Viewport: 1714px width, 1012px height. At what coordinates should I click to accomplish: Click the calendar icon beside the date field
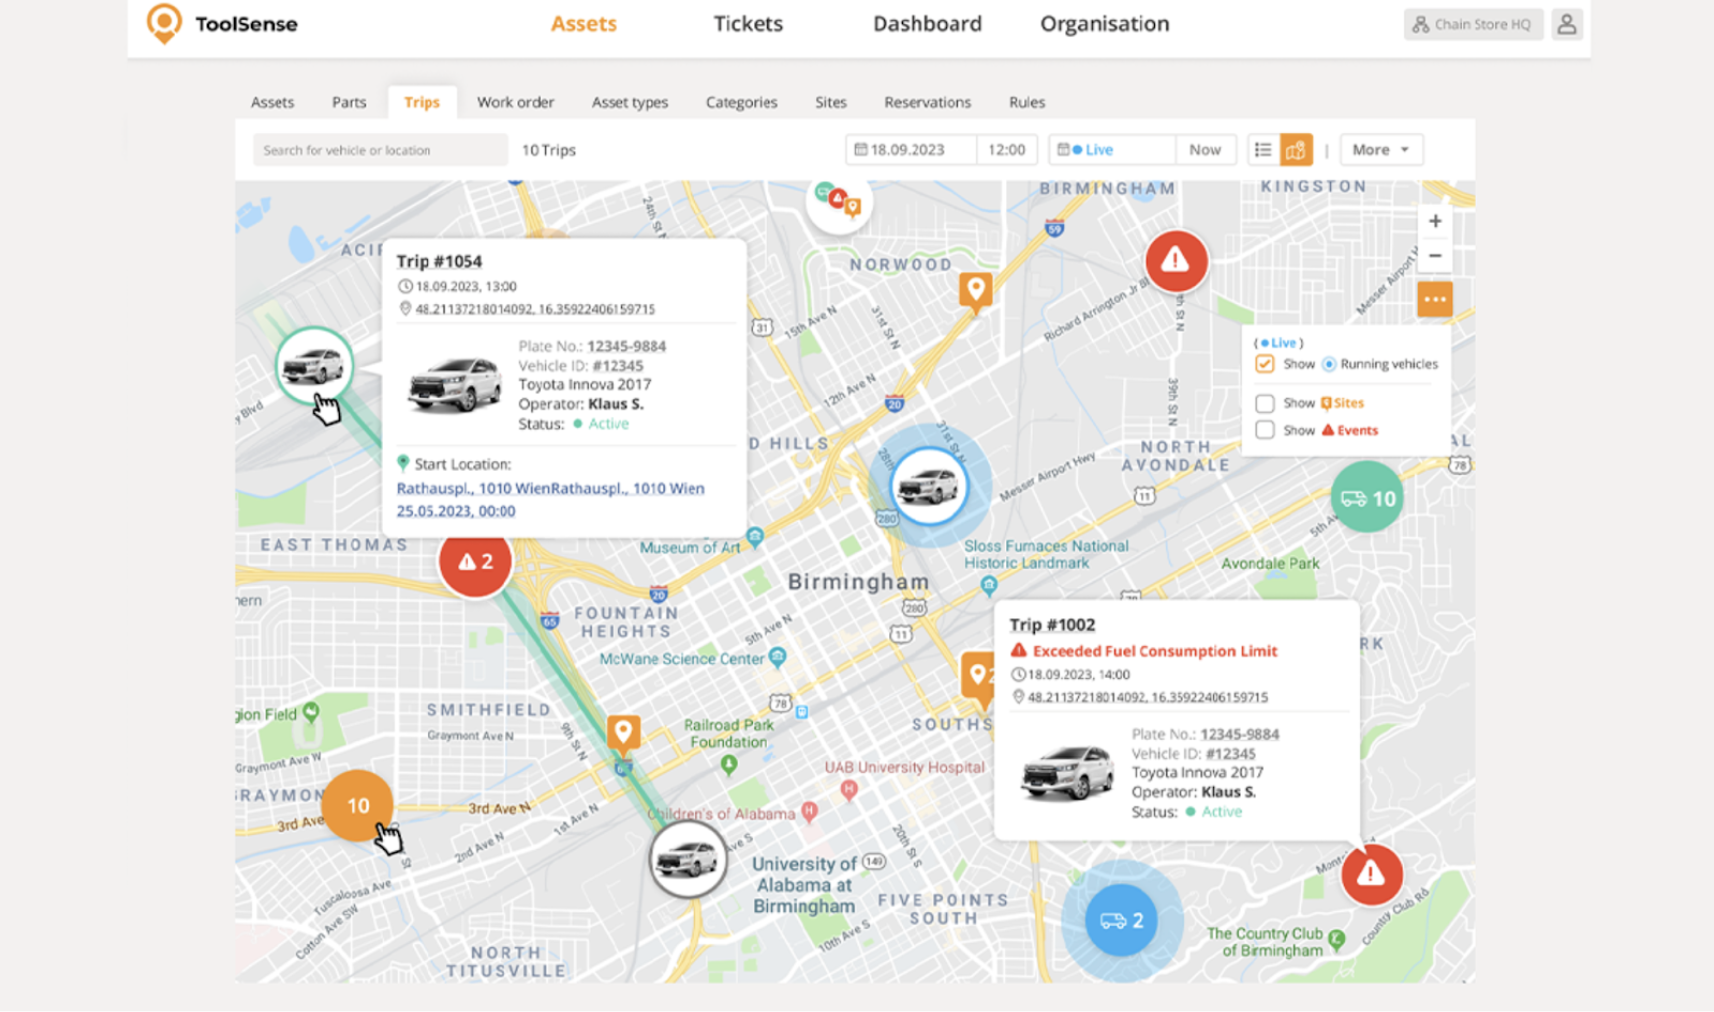[x=863, y=149]
